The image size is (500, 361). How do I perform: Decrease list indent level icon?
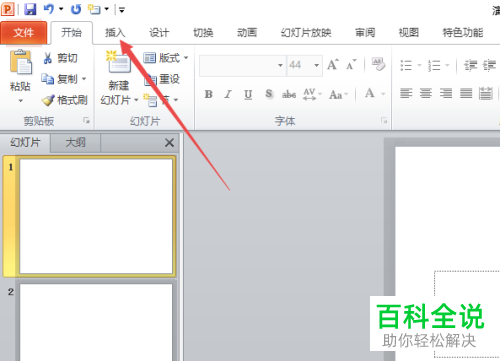(x=471, y=65)
